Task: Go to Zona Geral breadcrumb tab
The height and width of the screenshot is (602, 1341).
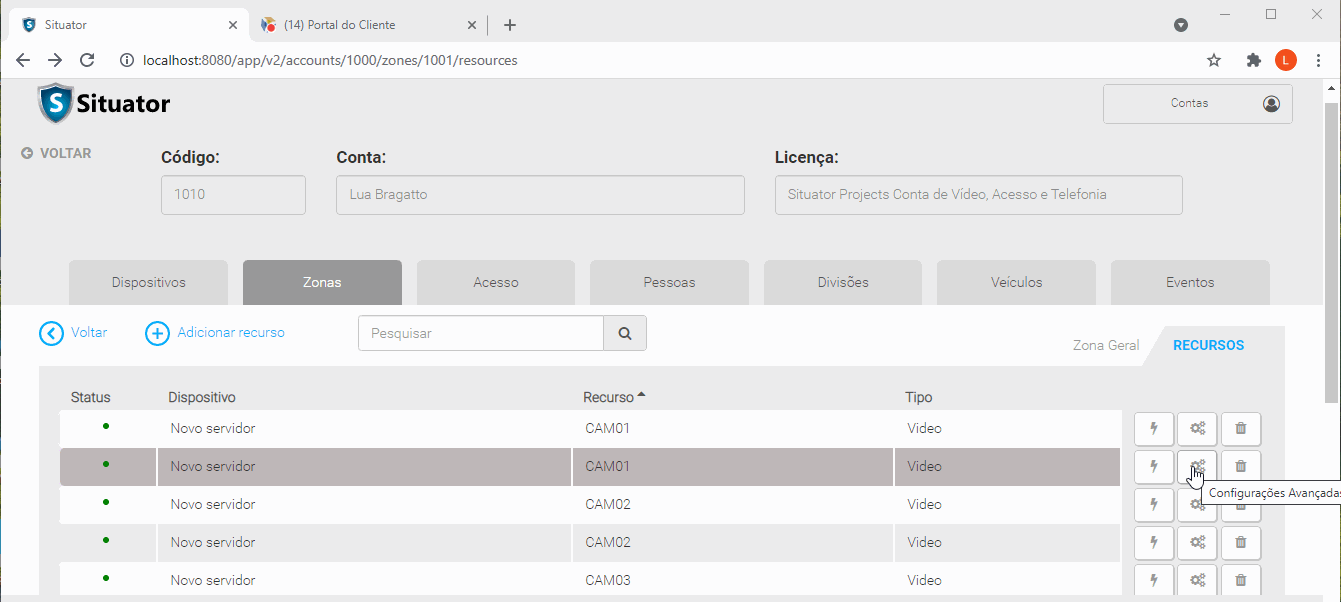Action: pyautogui.click(x=1105, y=345)
